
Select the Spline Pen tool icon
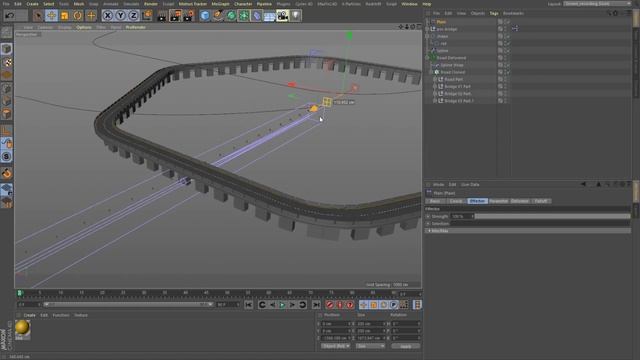point(218,16)
